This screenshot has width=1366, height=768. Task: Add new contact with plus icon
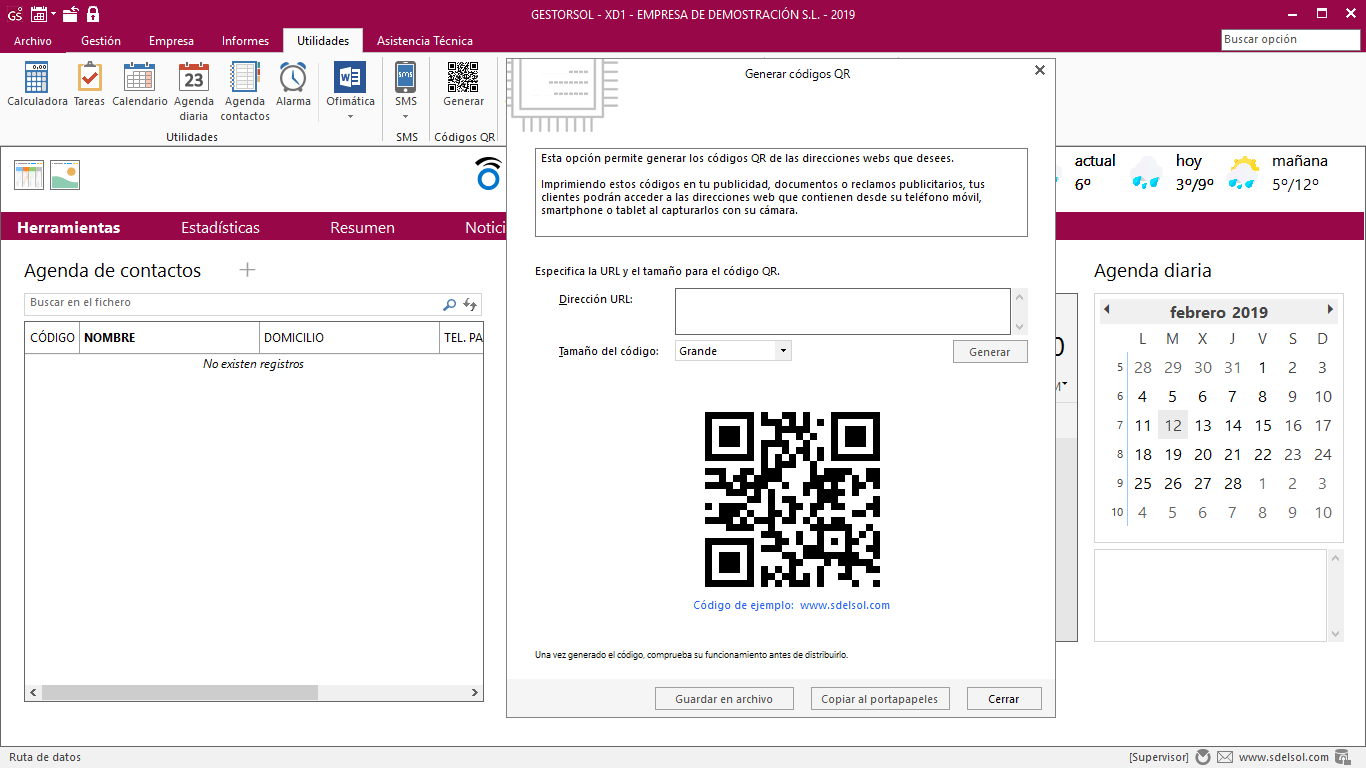248,270
